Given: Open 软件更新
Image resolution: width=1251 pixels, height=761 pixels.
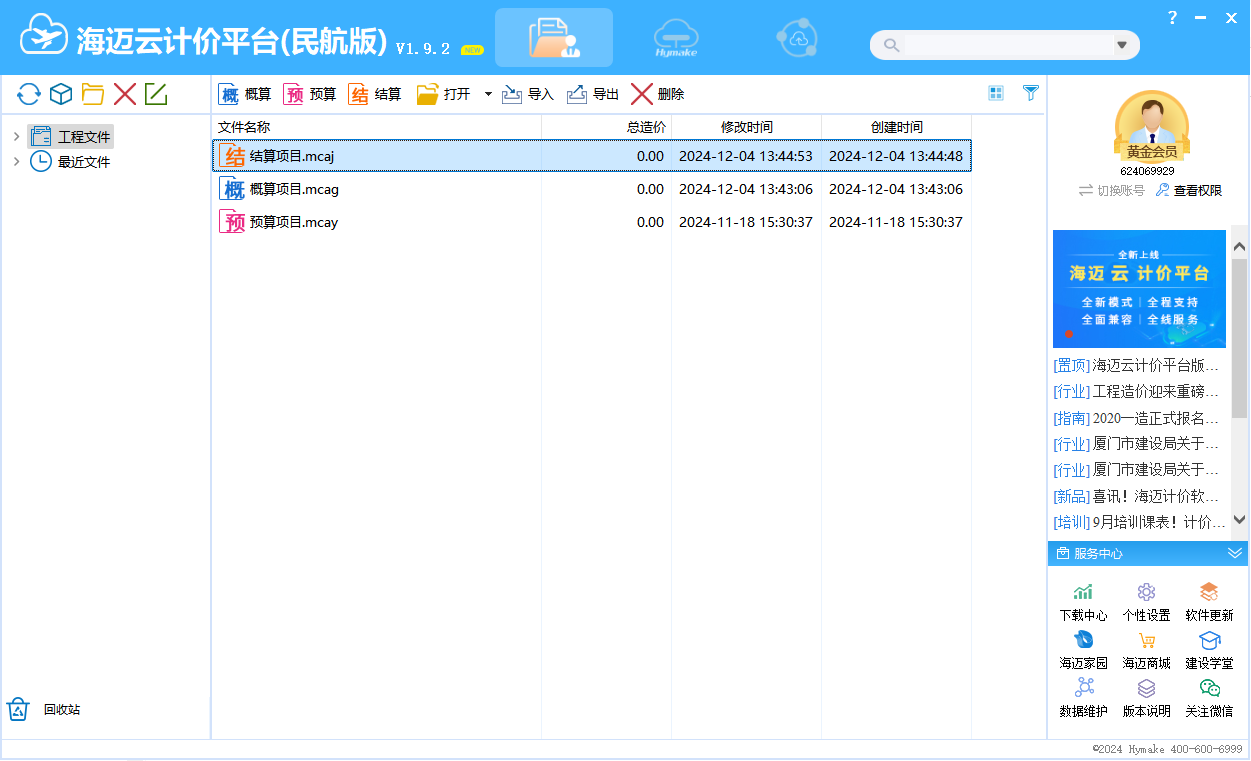Looking at the screenshot, I should [x=1209, y=603].
